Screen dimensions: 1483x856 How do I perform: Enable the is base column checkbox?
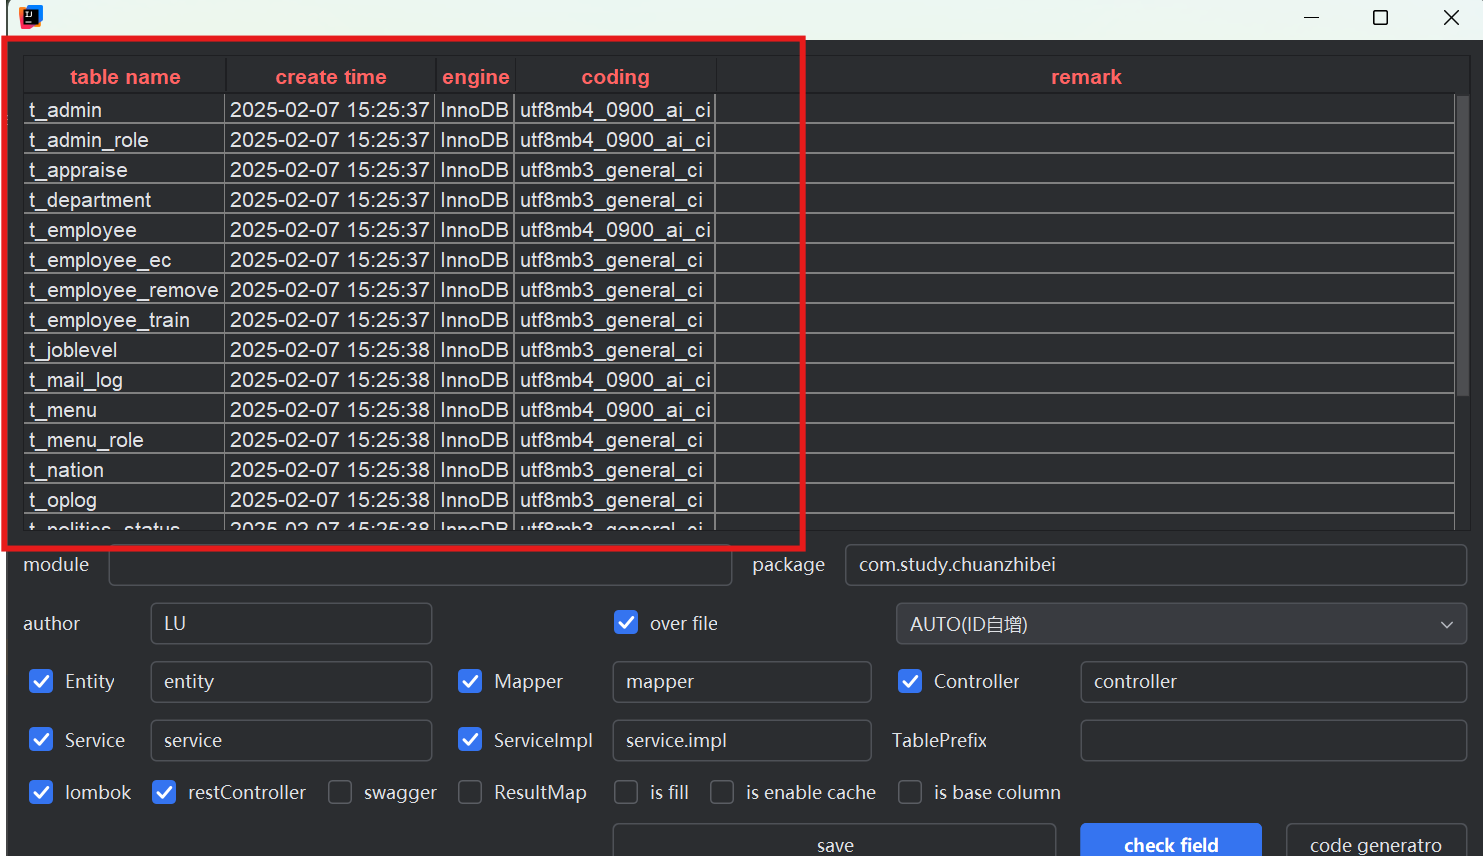coord(910,791)
